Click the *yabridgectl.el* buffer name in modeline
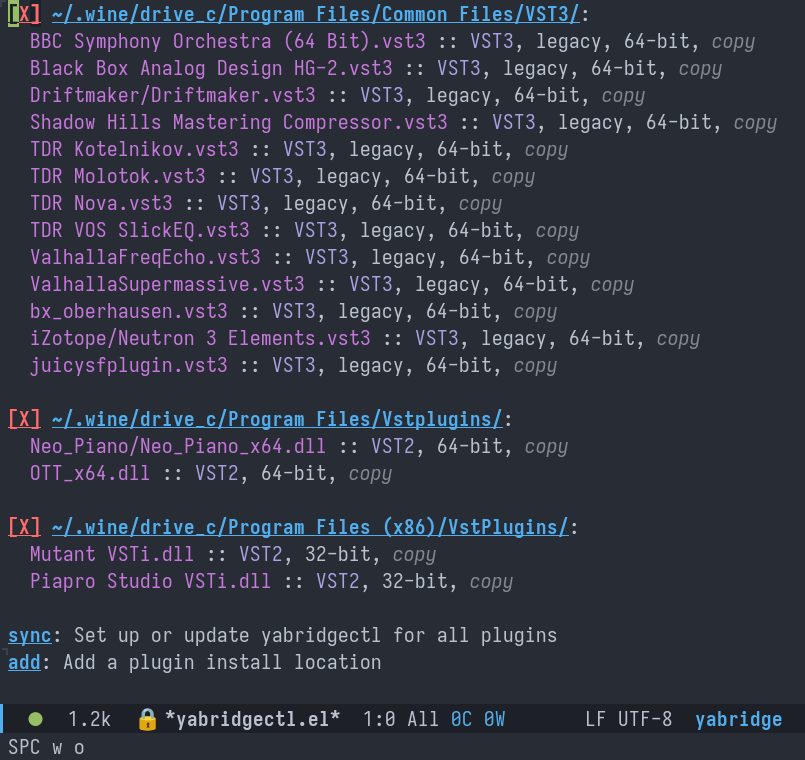Viewport: 805px width, 760px height. point(252,719)
